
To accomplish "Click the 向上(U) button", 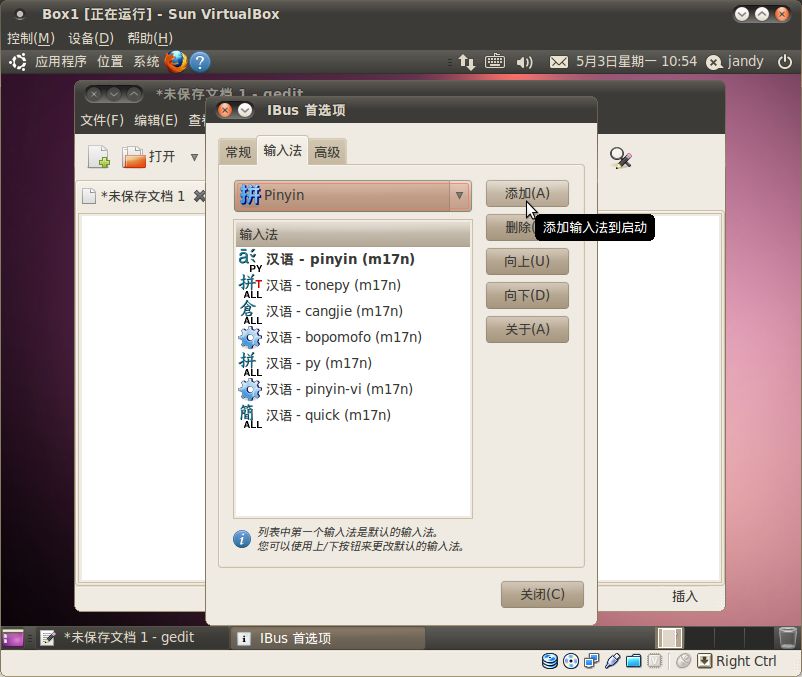I will 527,261.
